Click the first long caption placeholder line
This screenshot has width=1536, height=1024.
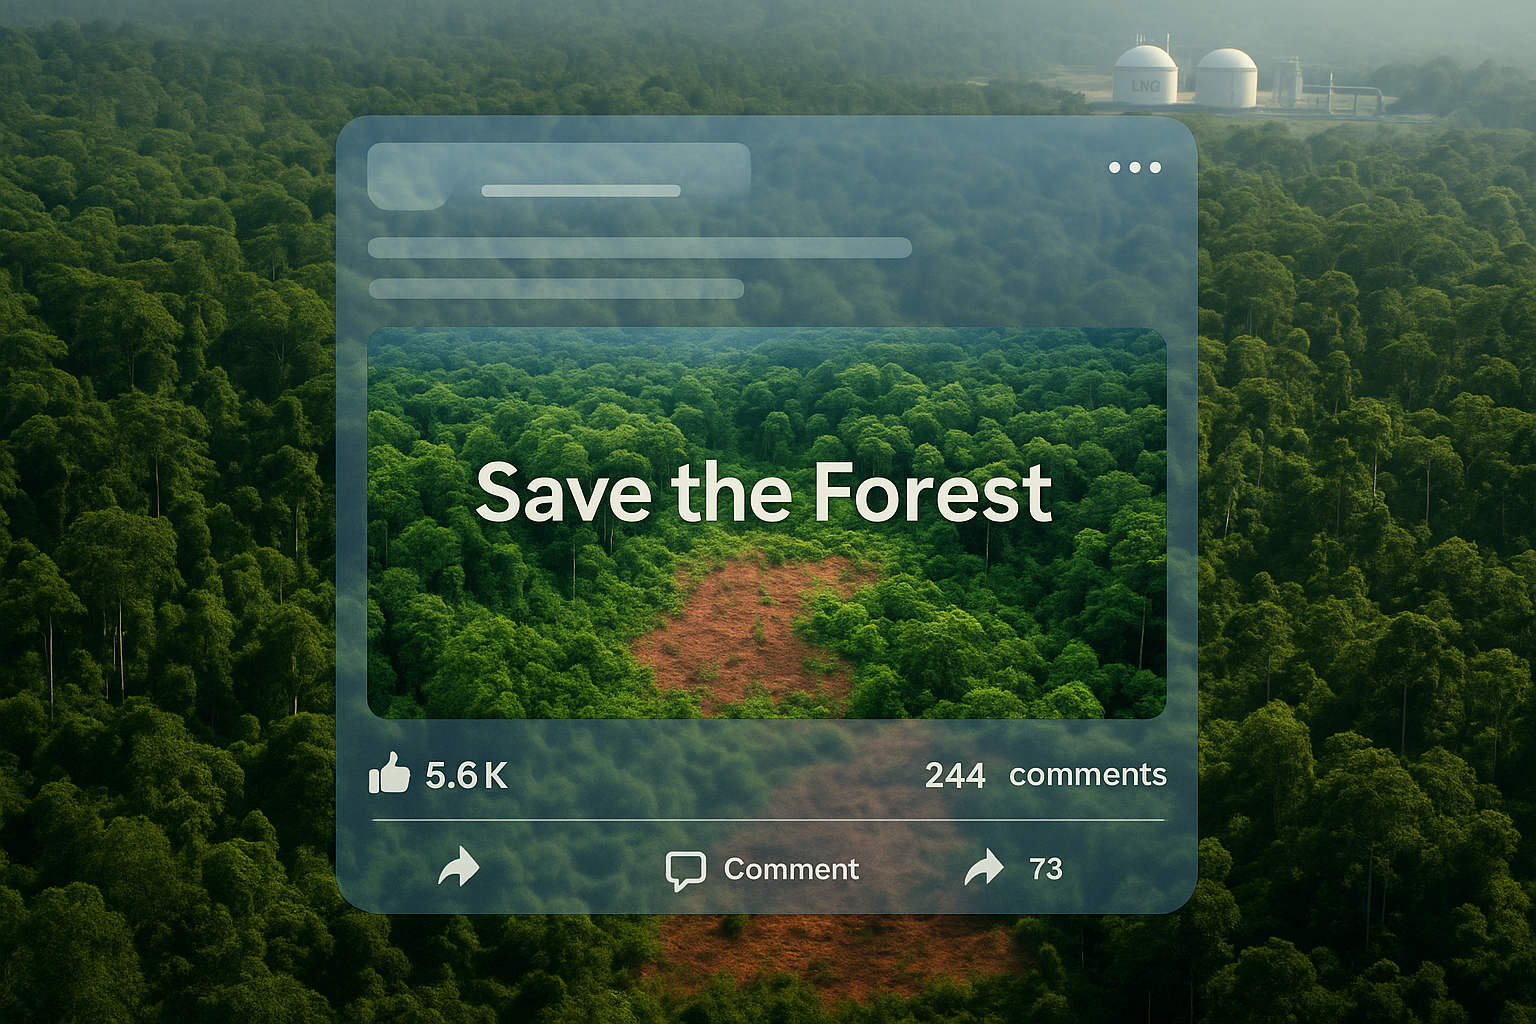tap(640, 248)
